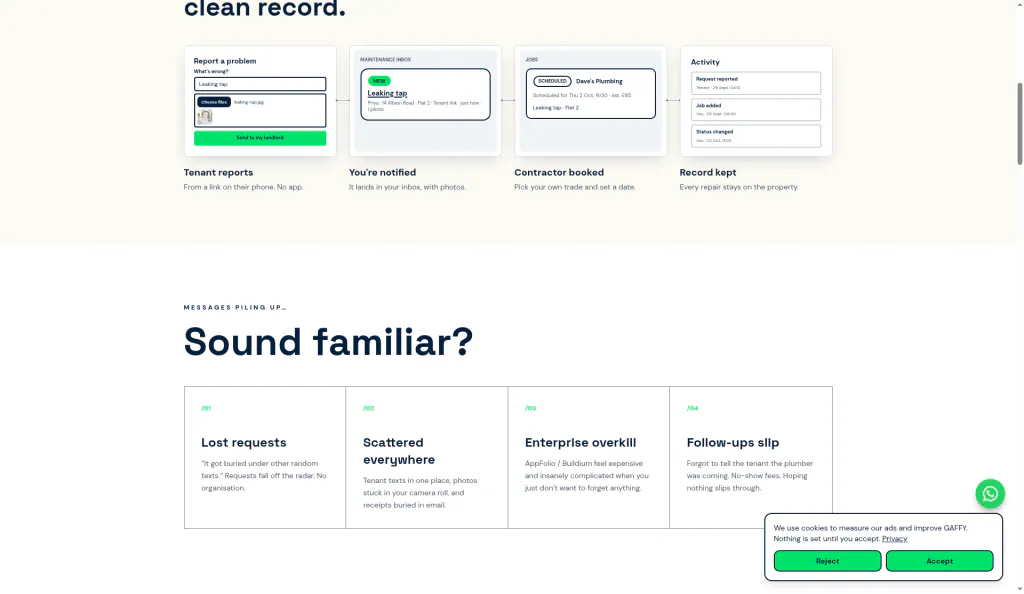Click the 'Choose files' button
The image size is (1024, 594).
click(x=214, y=102)
